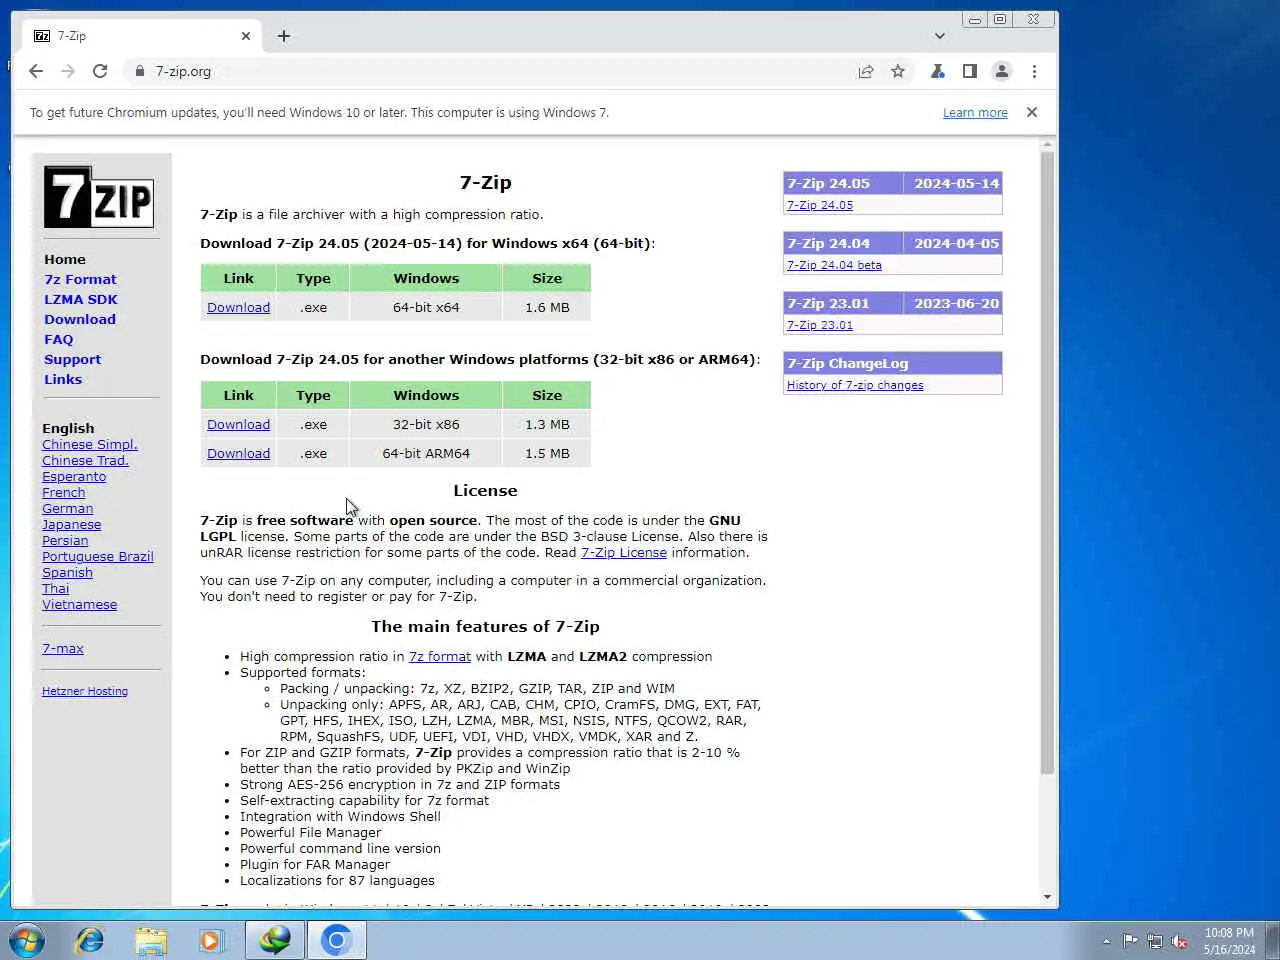
Task: Click the network tray icon
Action: click(1155, 941)
